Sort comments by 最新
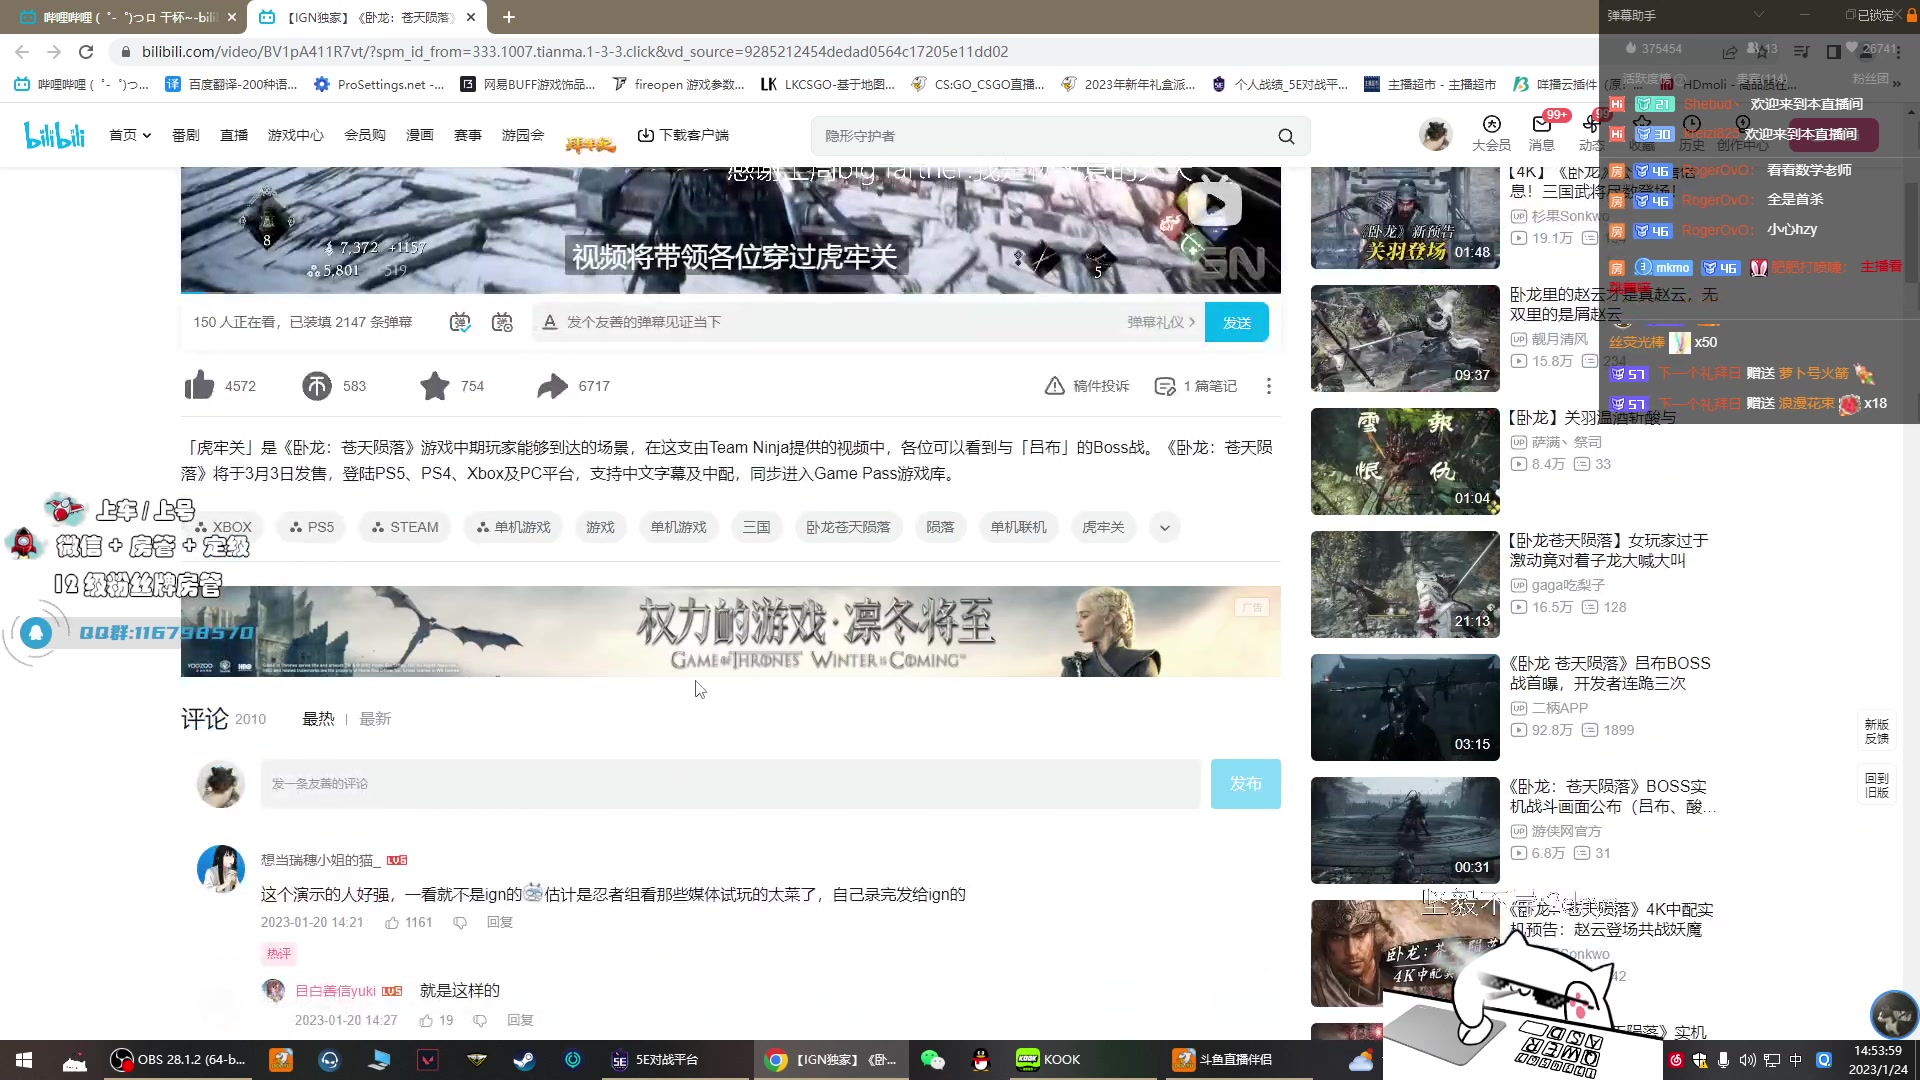 [375, 719]
